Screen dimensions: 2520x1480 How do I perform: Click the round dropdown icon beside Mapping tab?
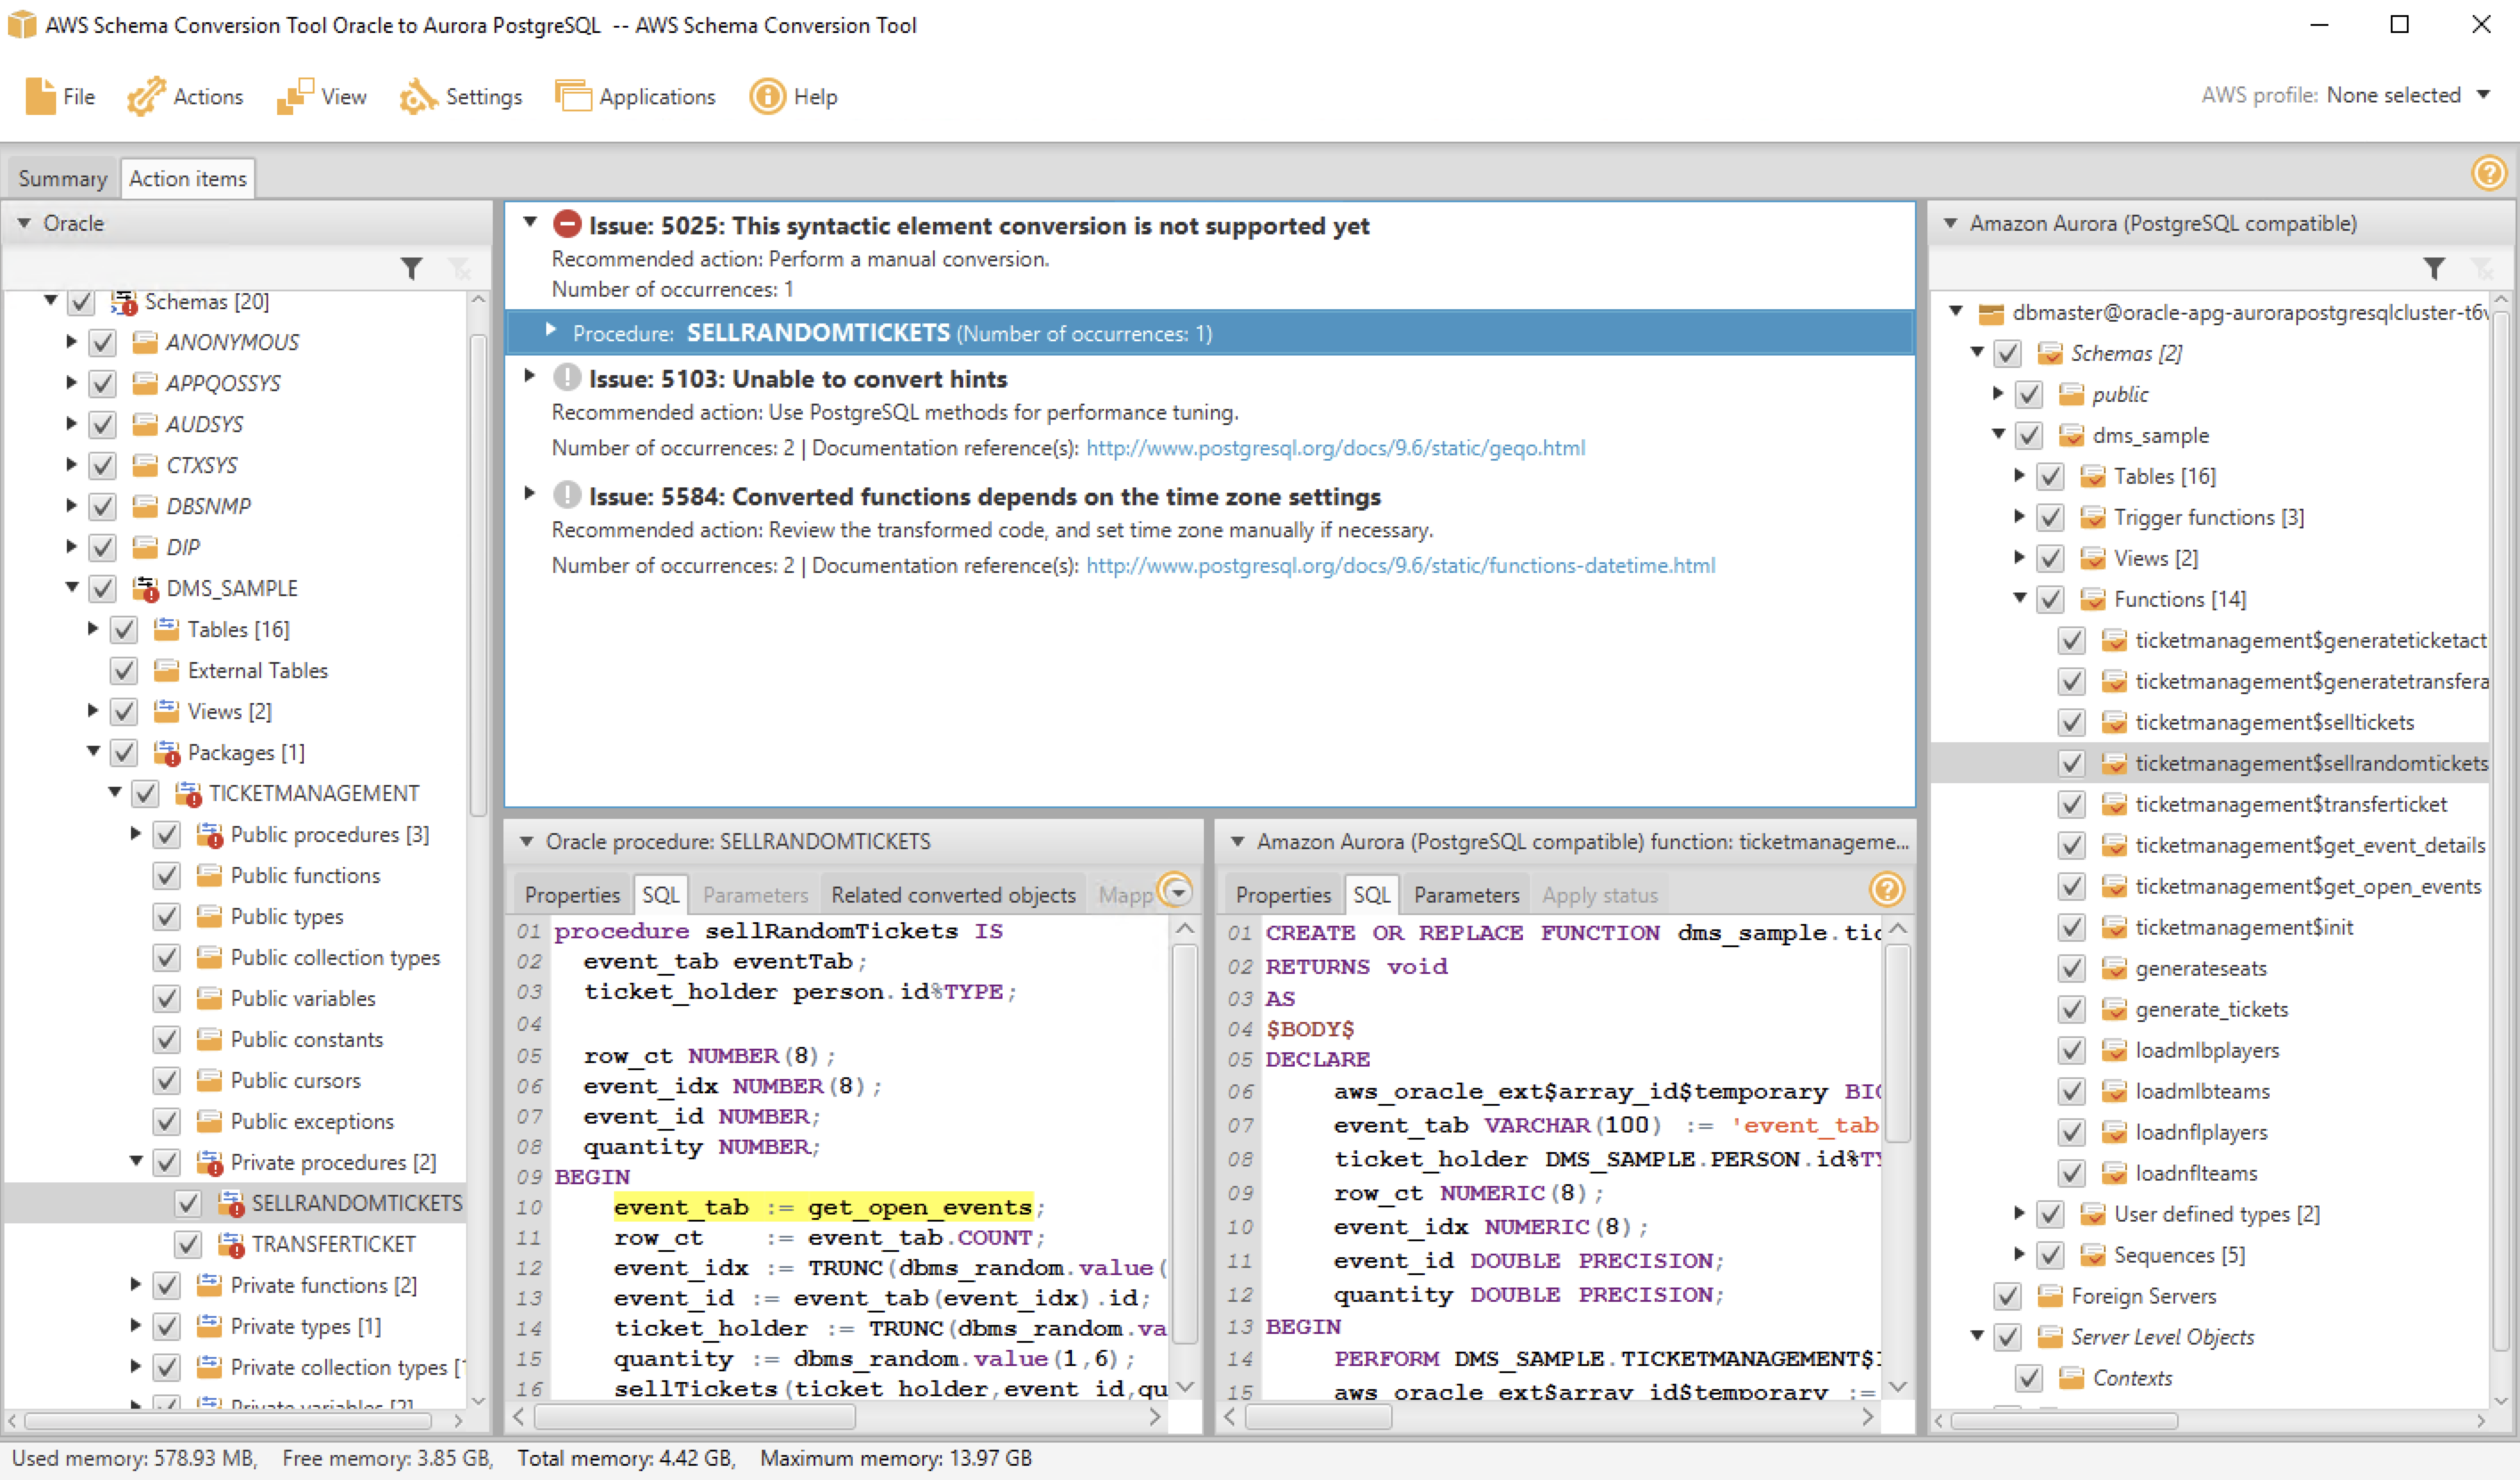coord(1175,889)
